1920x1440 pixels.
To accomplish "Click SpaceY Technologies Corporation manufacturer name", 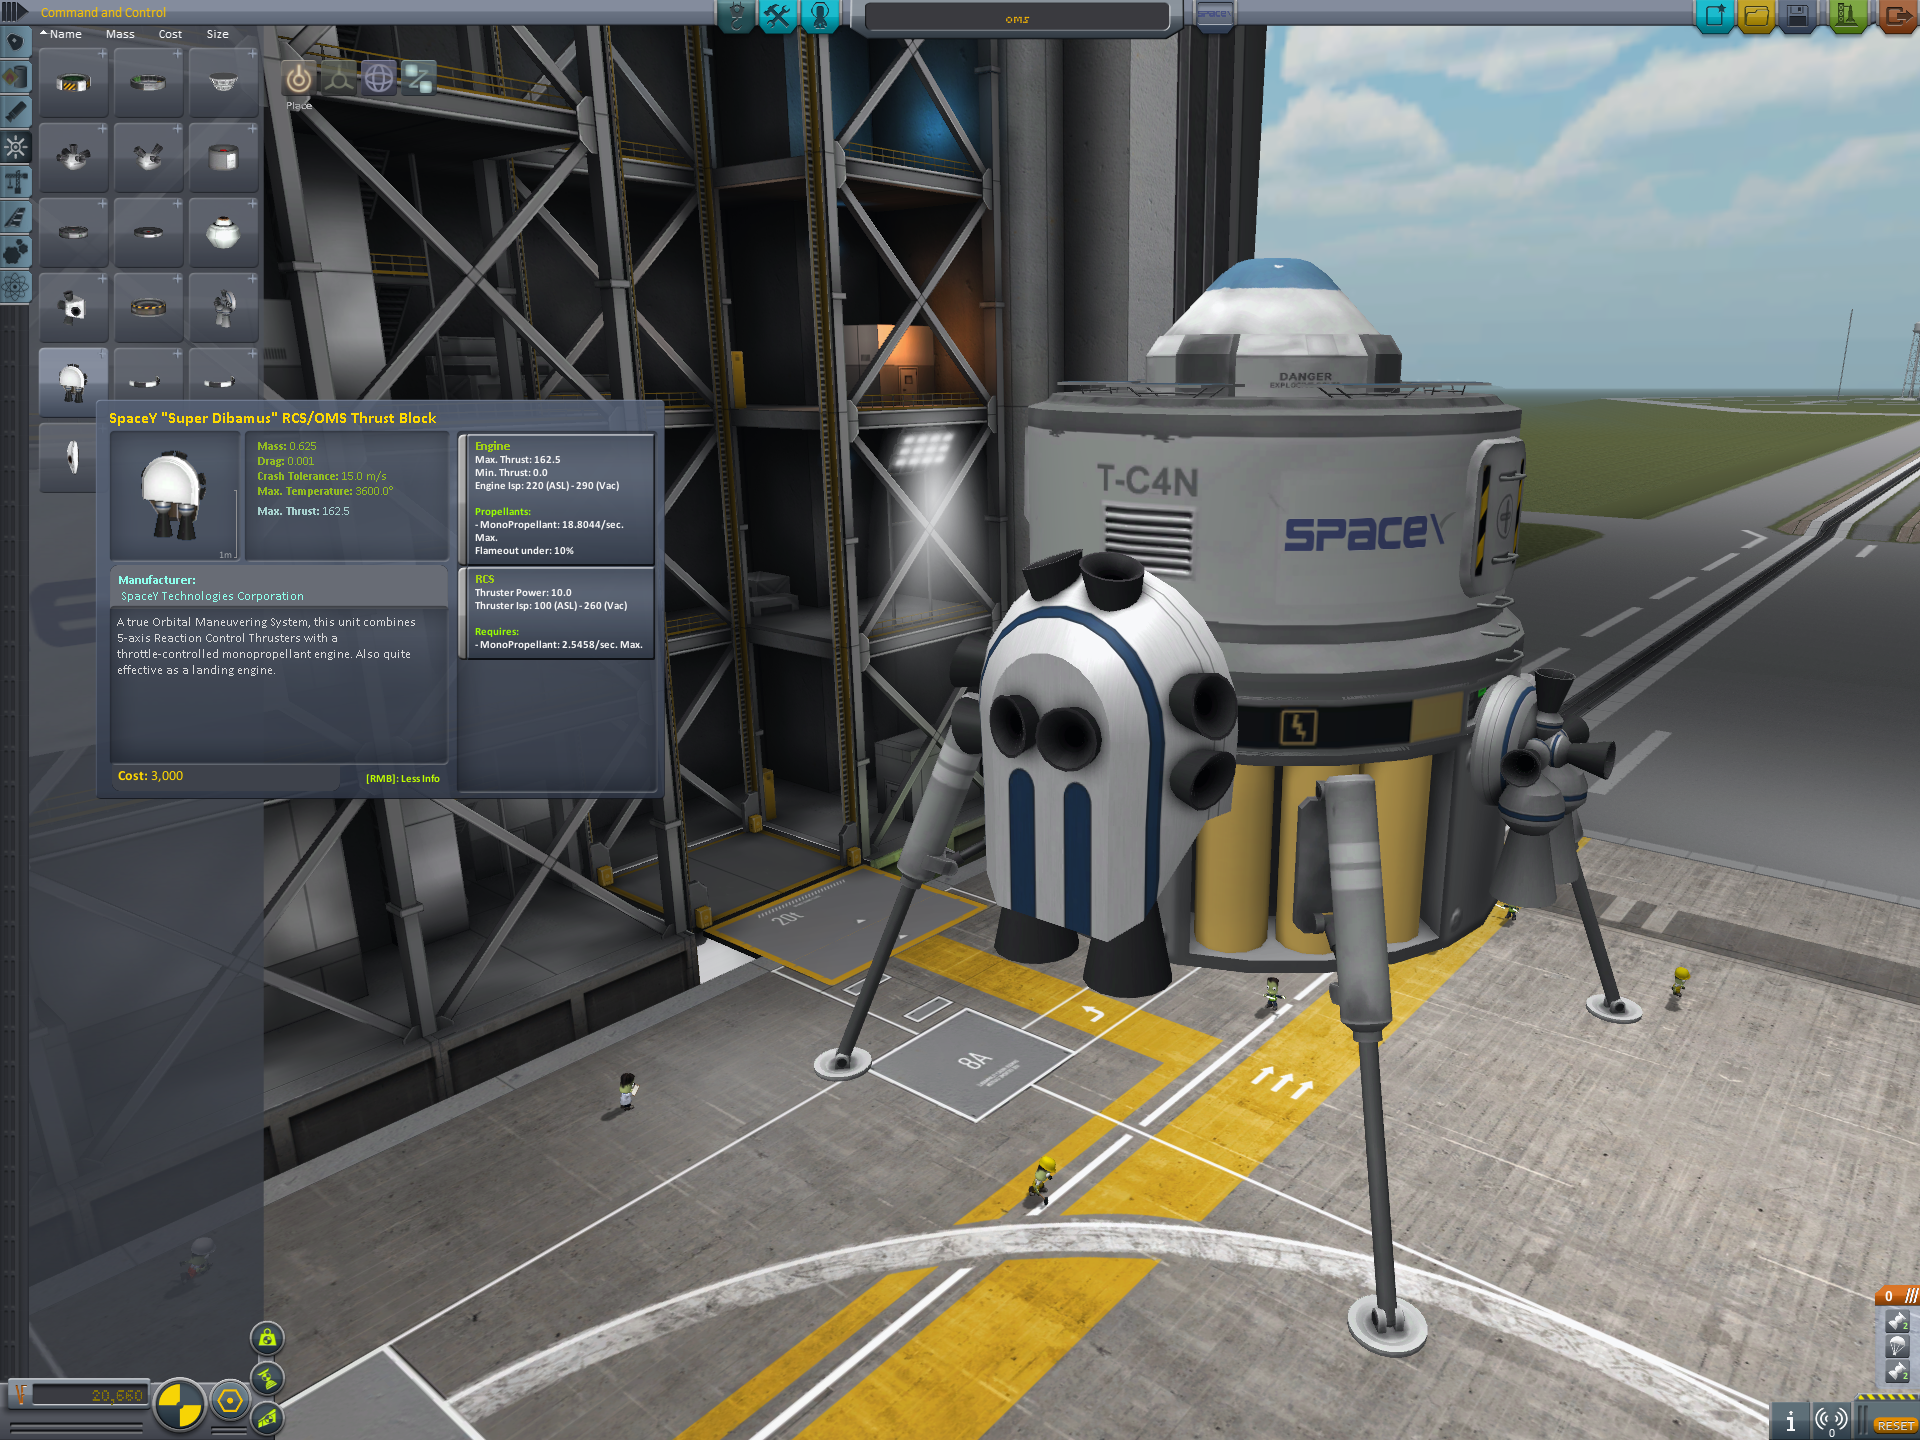I will click(x=212, y=596).
